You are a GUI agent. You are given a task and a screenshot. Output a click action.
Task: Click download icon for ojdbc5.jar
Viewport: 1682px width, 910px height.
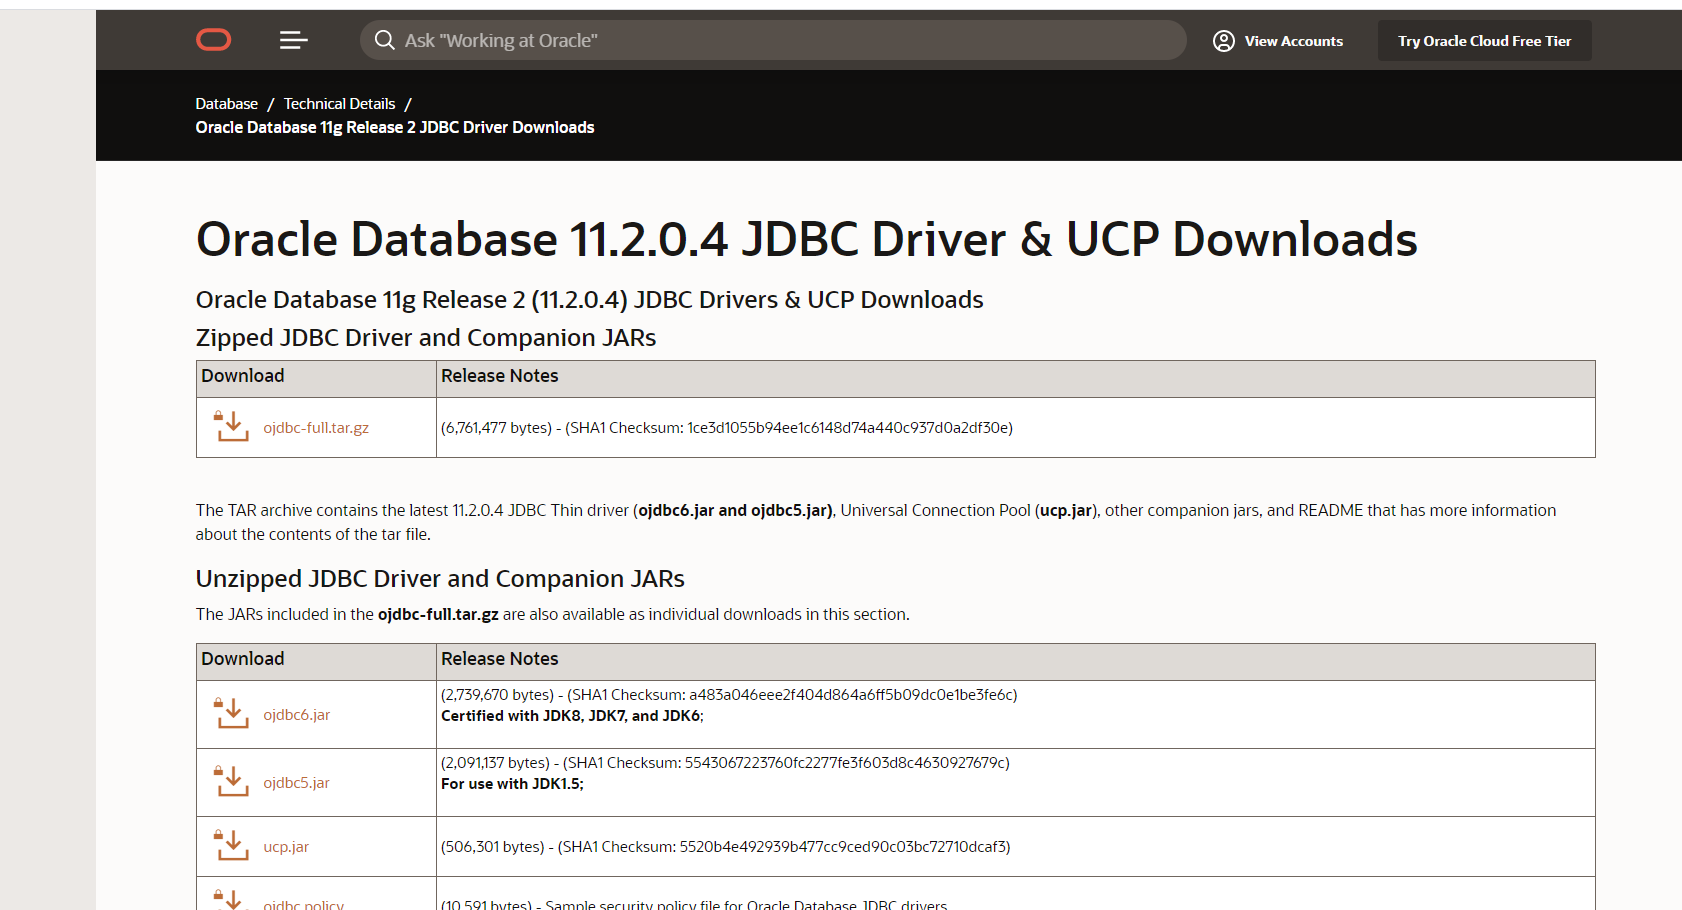tap(231, 781)
